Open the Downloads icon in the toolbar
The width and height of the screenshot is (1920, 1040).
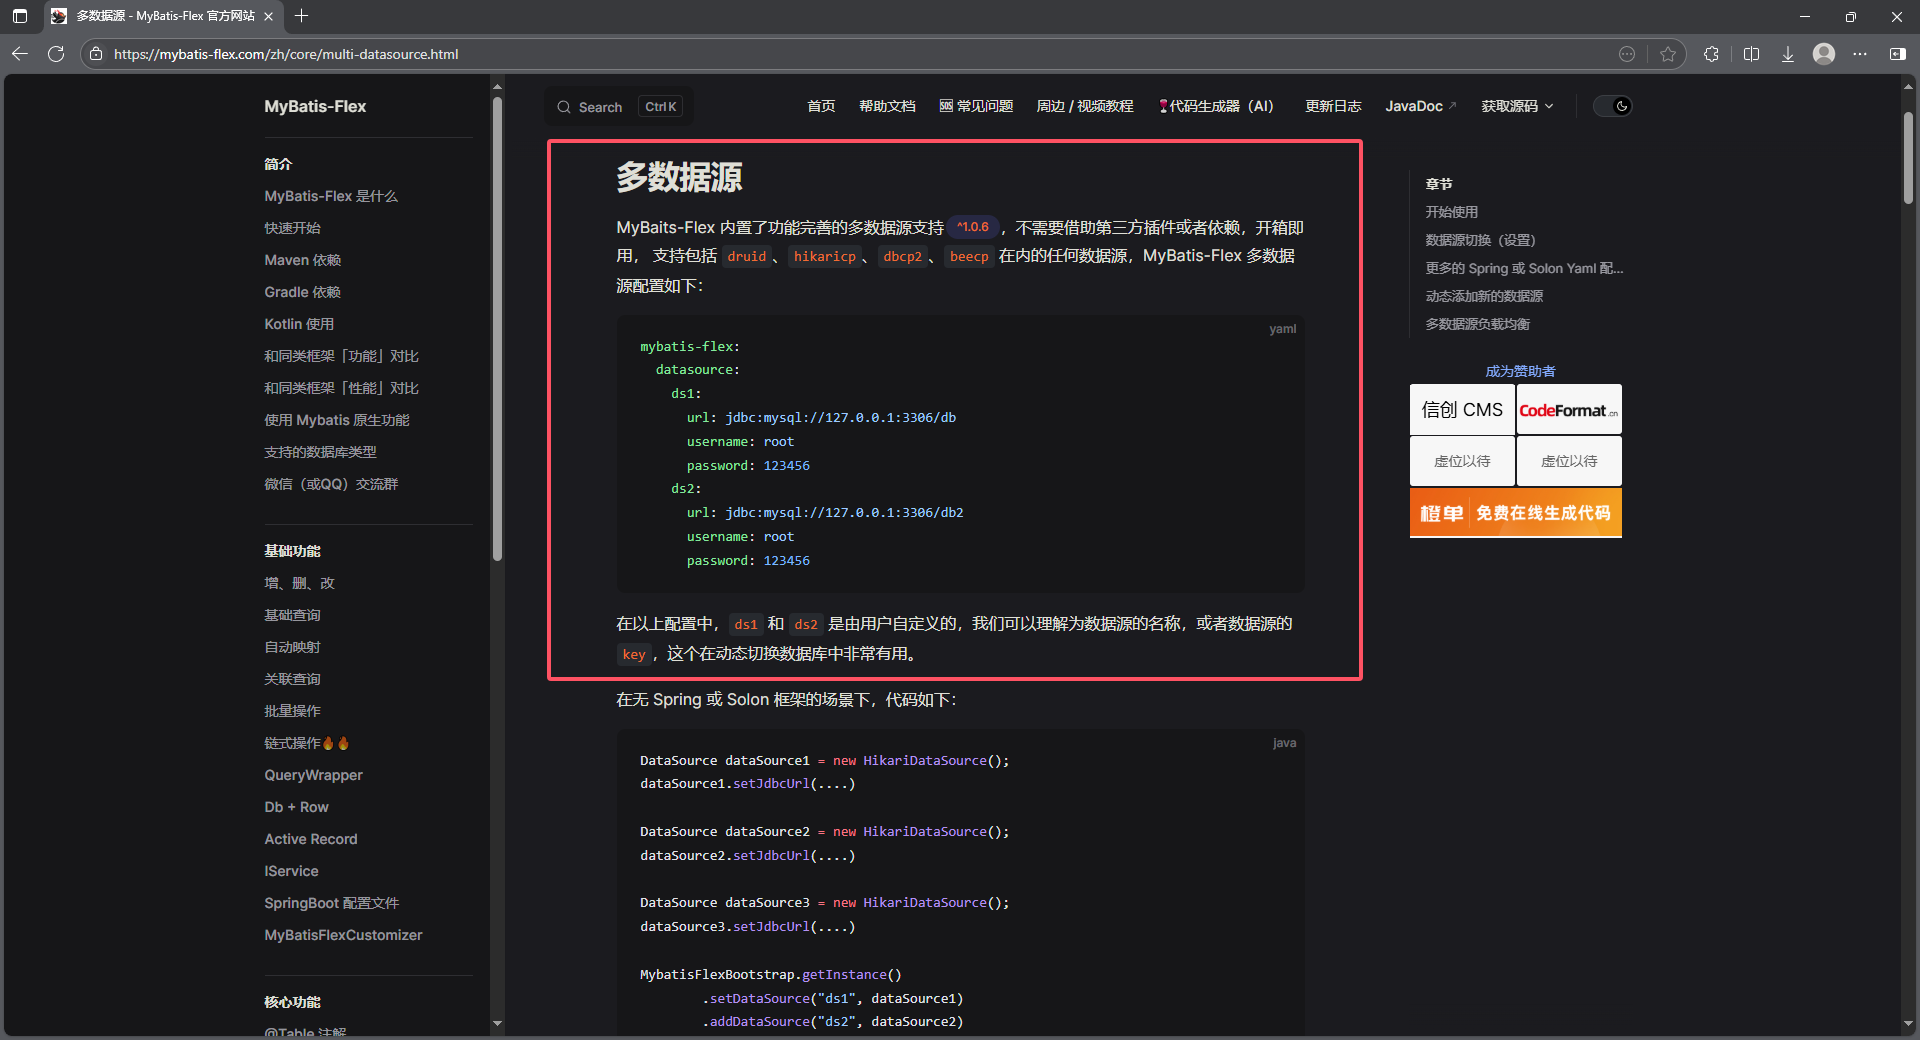[1787, 54]
